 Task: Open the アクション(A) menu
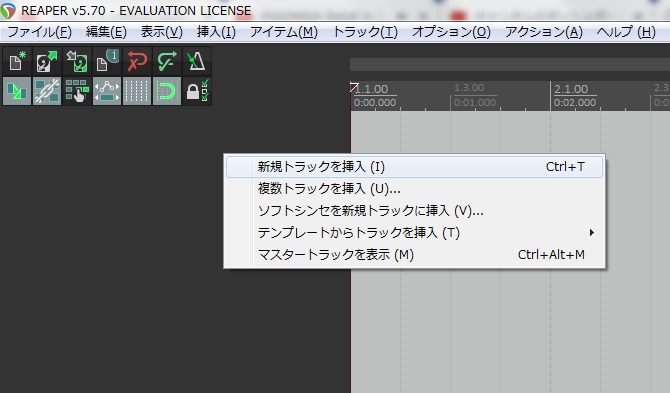click(544, 32)
